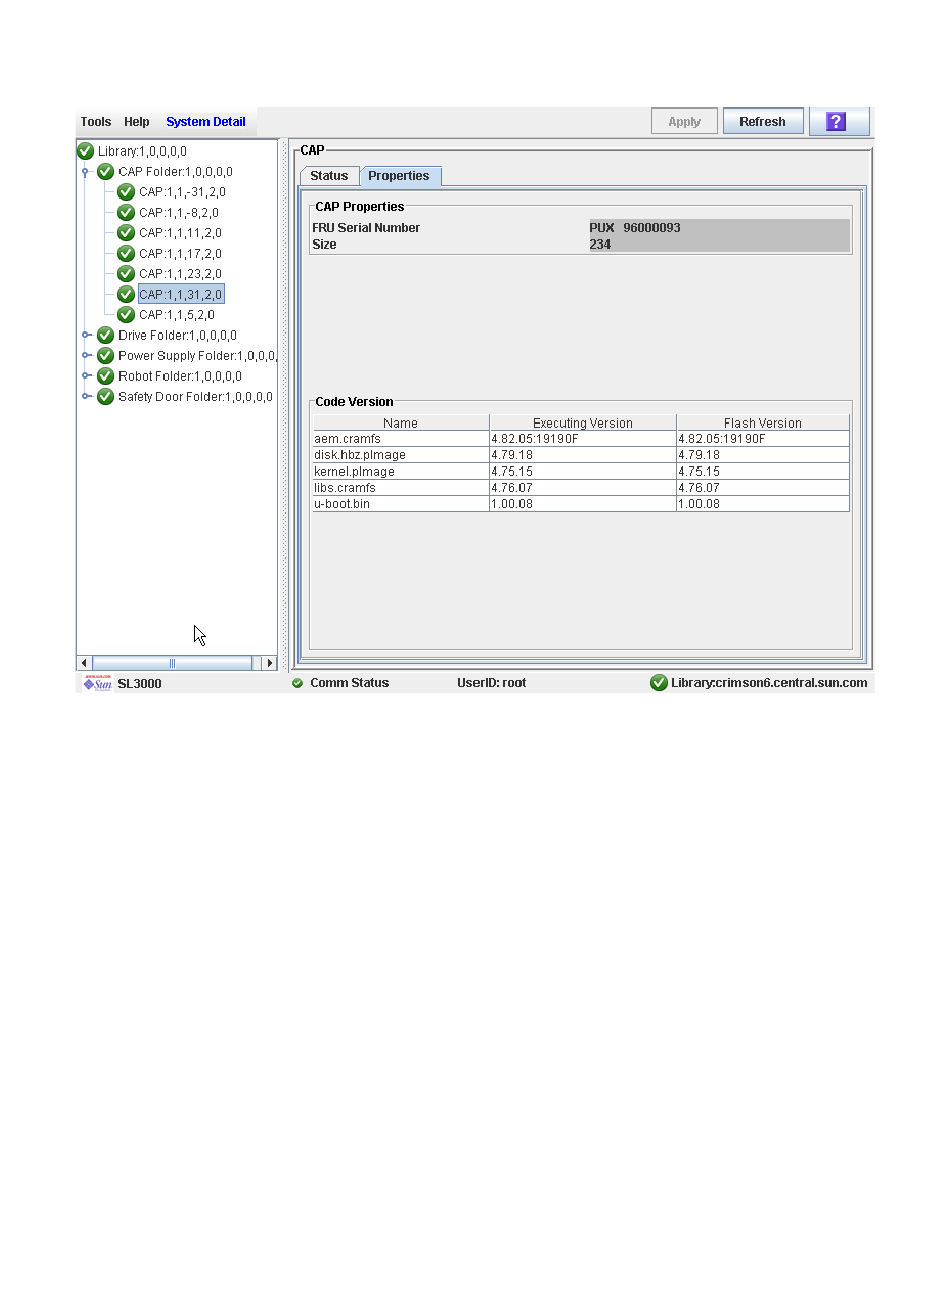
Task: Open the System Detail view
Action: pyautogui.click(x=206, y=122)
